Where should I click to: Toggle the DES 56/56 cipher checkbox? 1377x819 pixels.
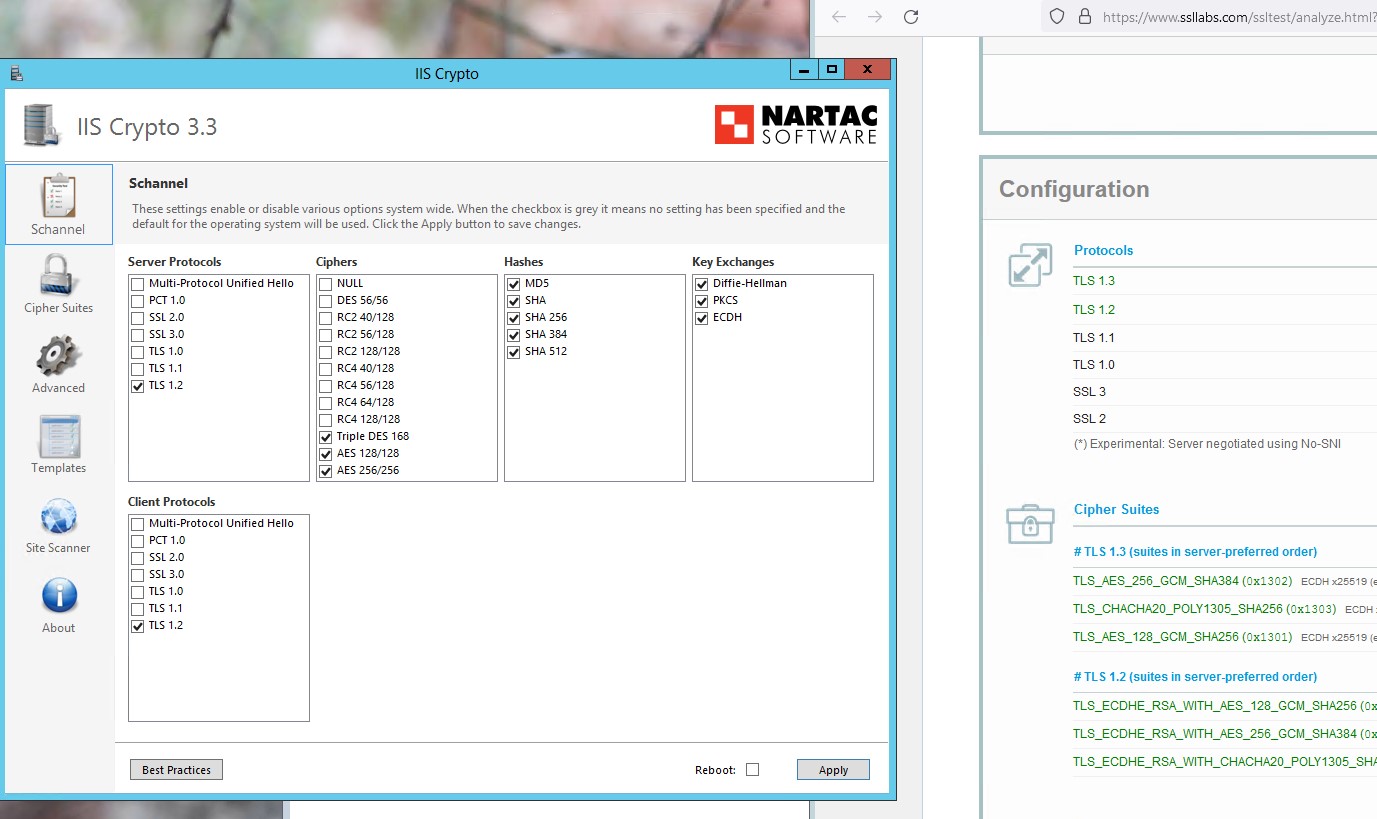click(x=326, y=301)
